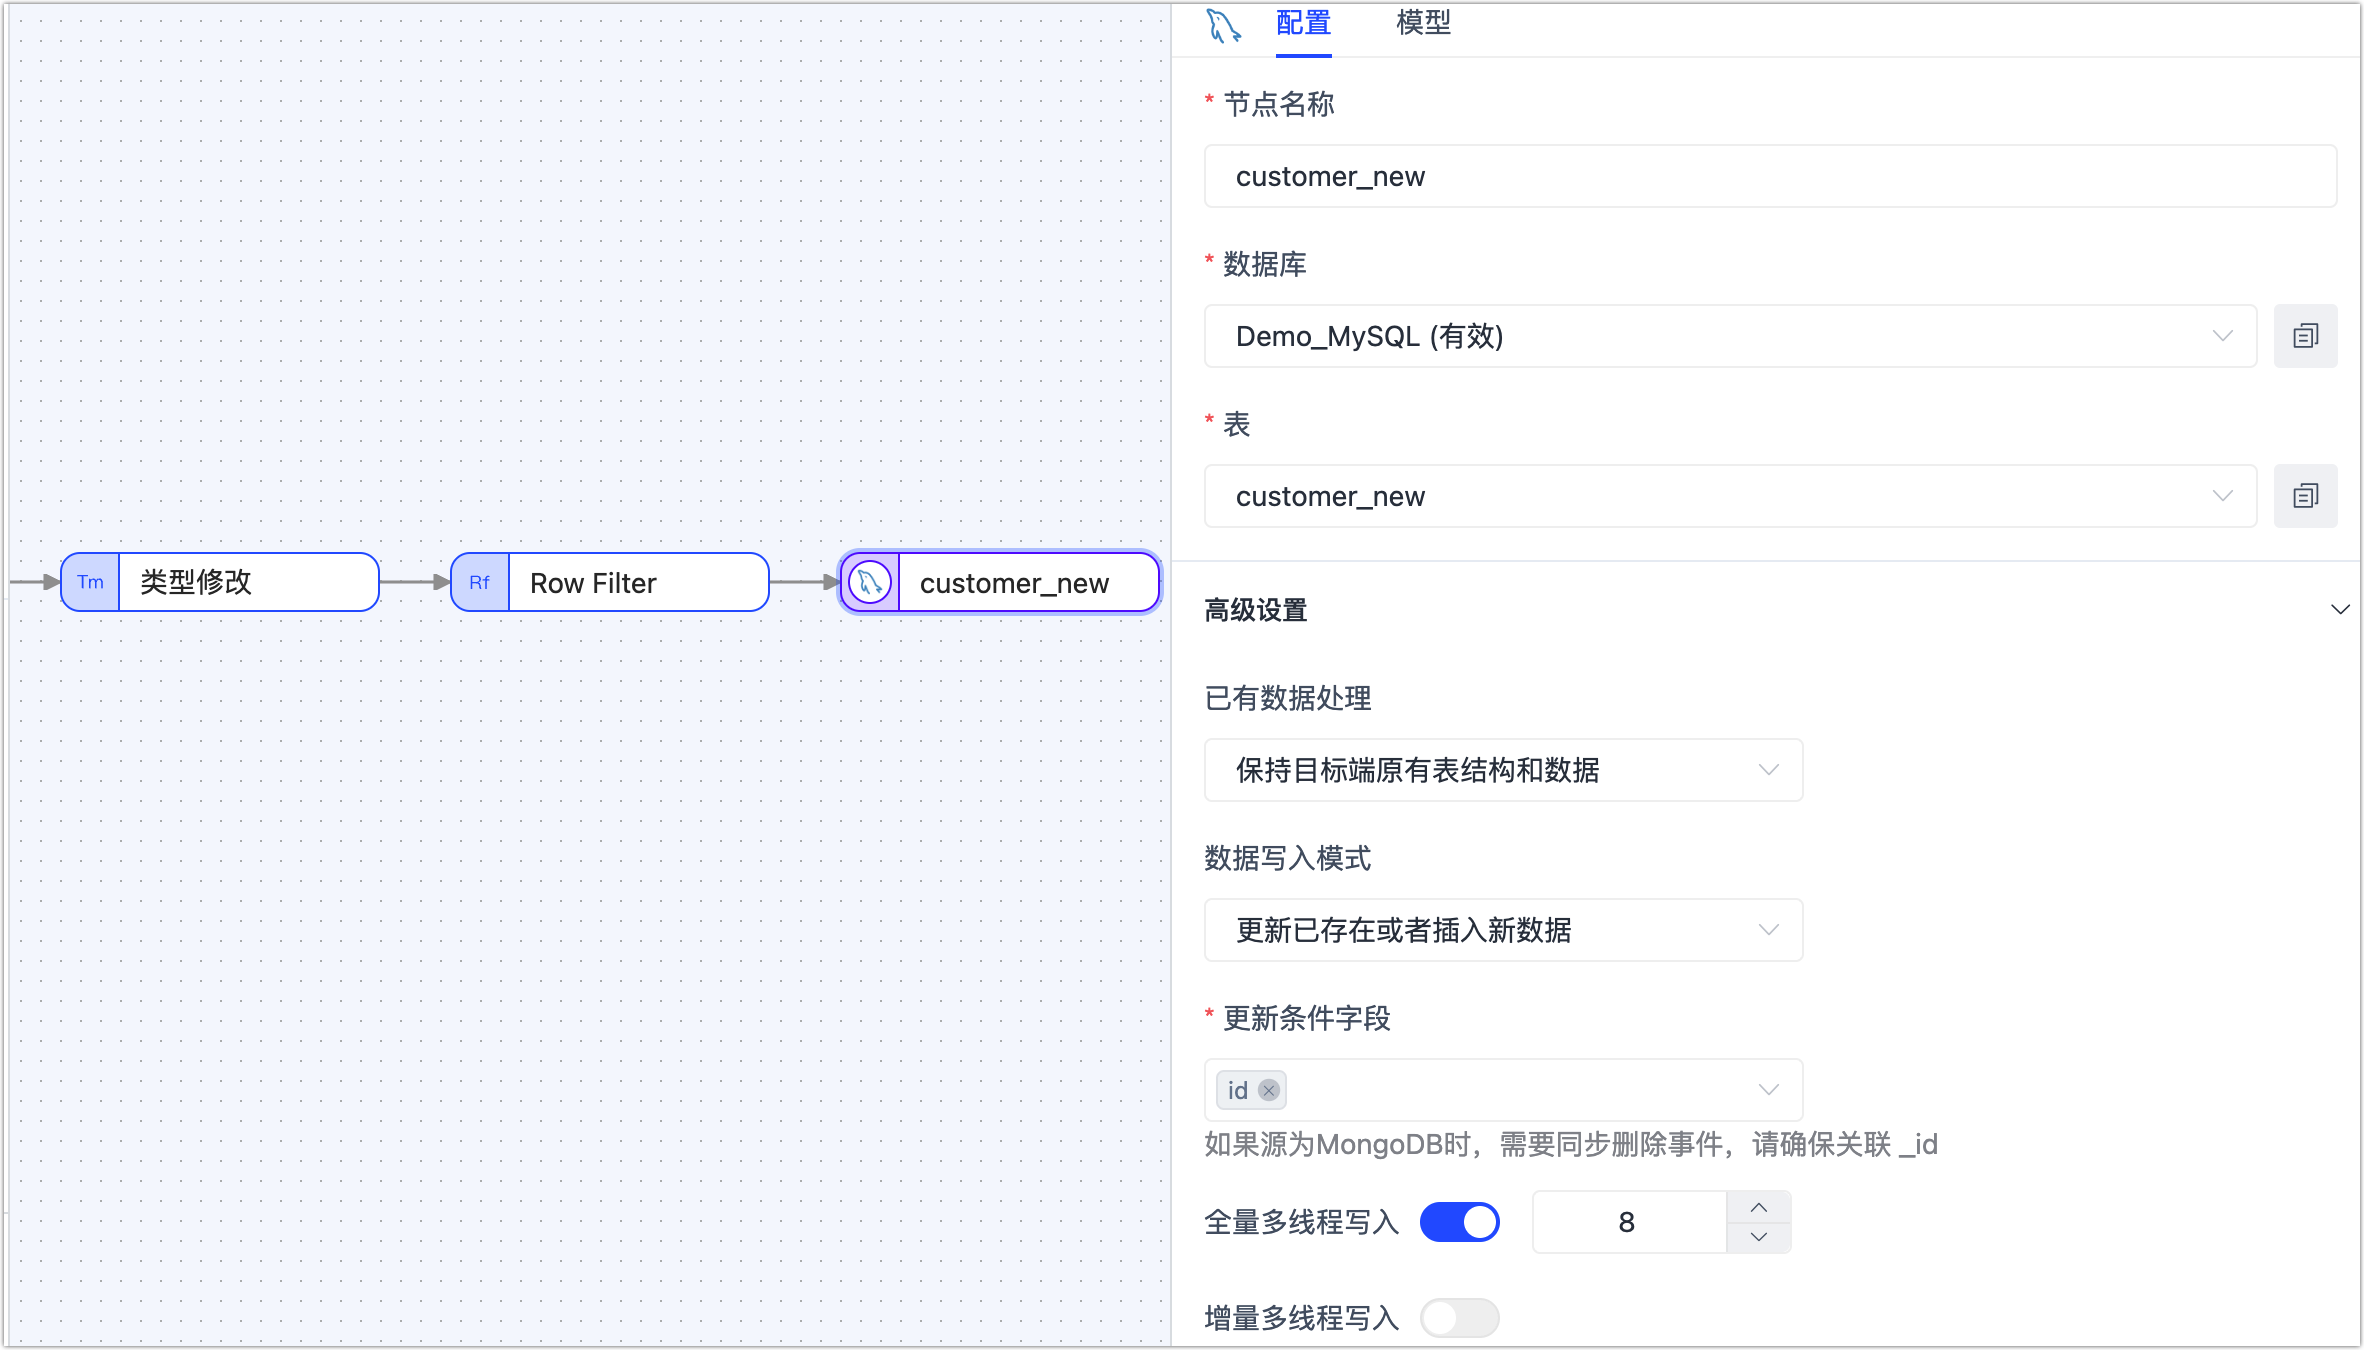Click the MongoDB _id hint text
The image size is (2364, 1350).
pyautogui.click(x=1571, y=1144)
